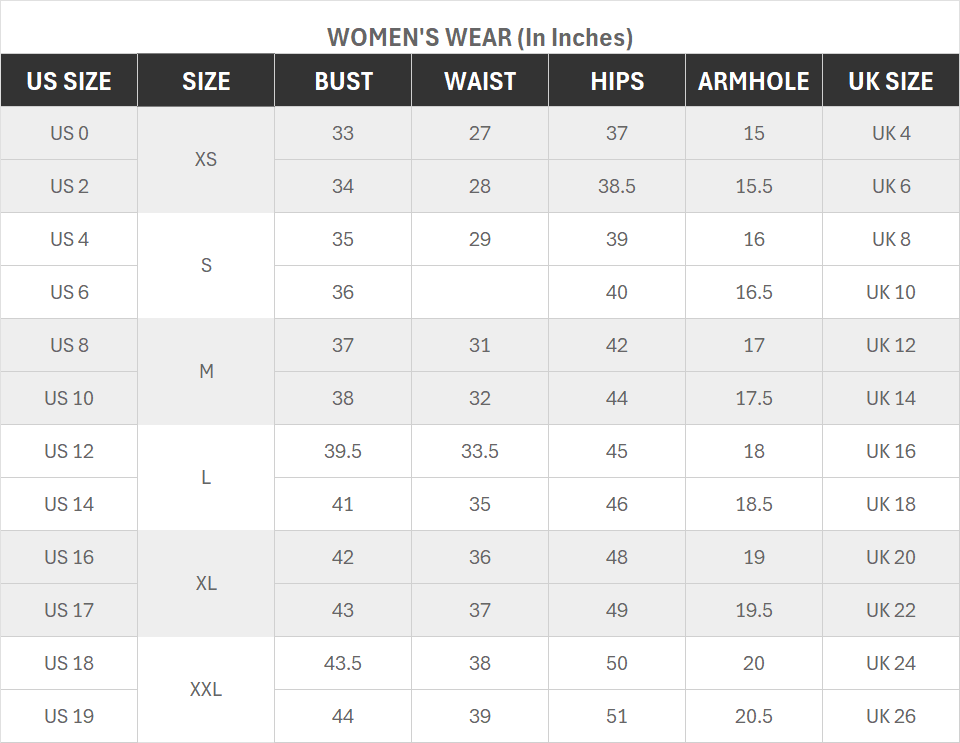Select the 33.5 waist value

[480, 451]
